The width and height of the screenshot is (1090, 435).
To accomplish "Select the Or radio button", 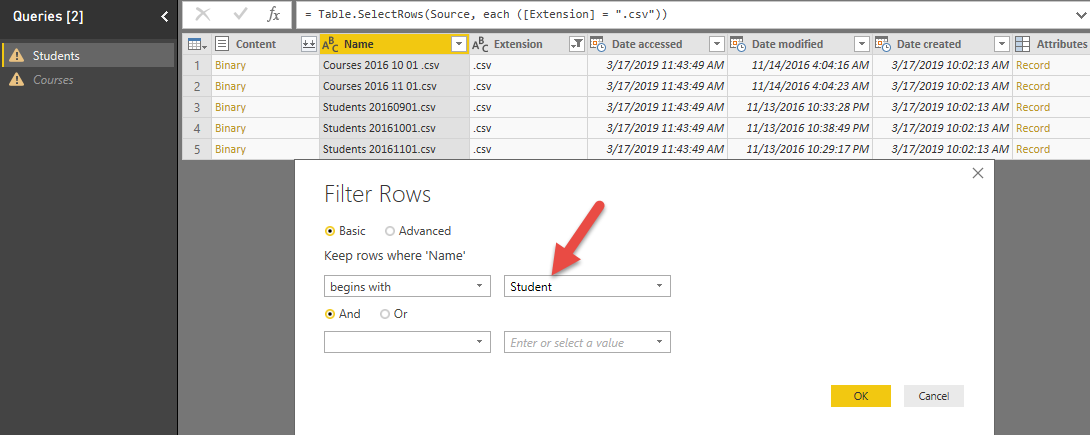I will [x=385, y=314].
